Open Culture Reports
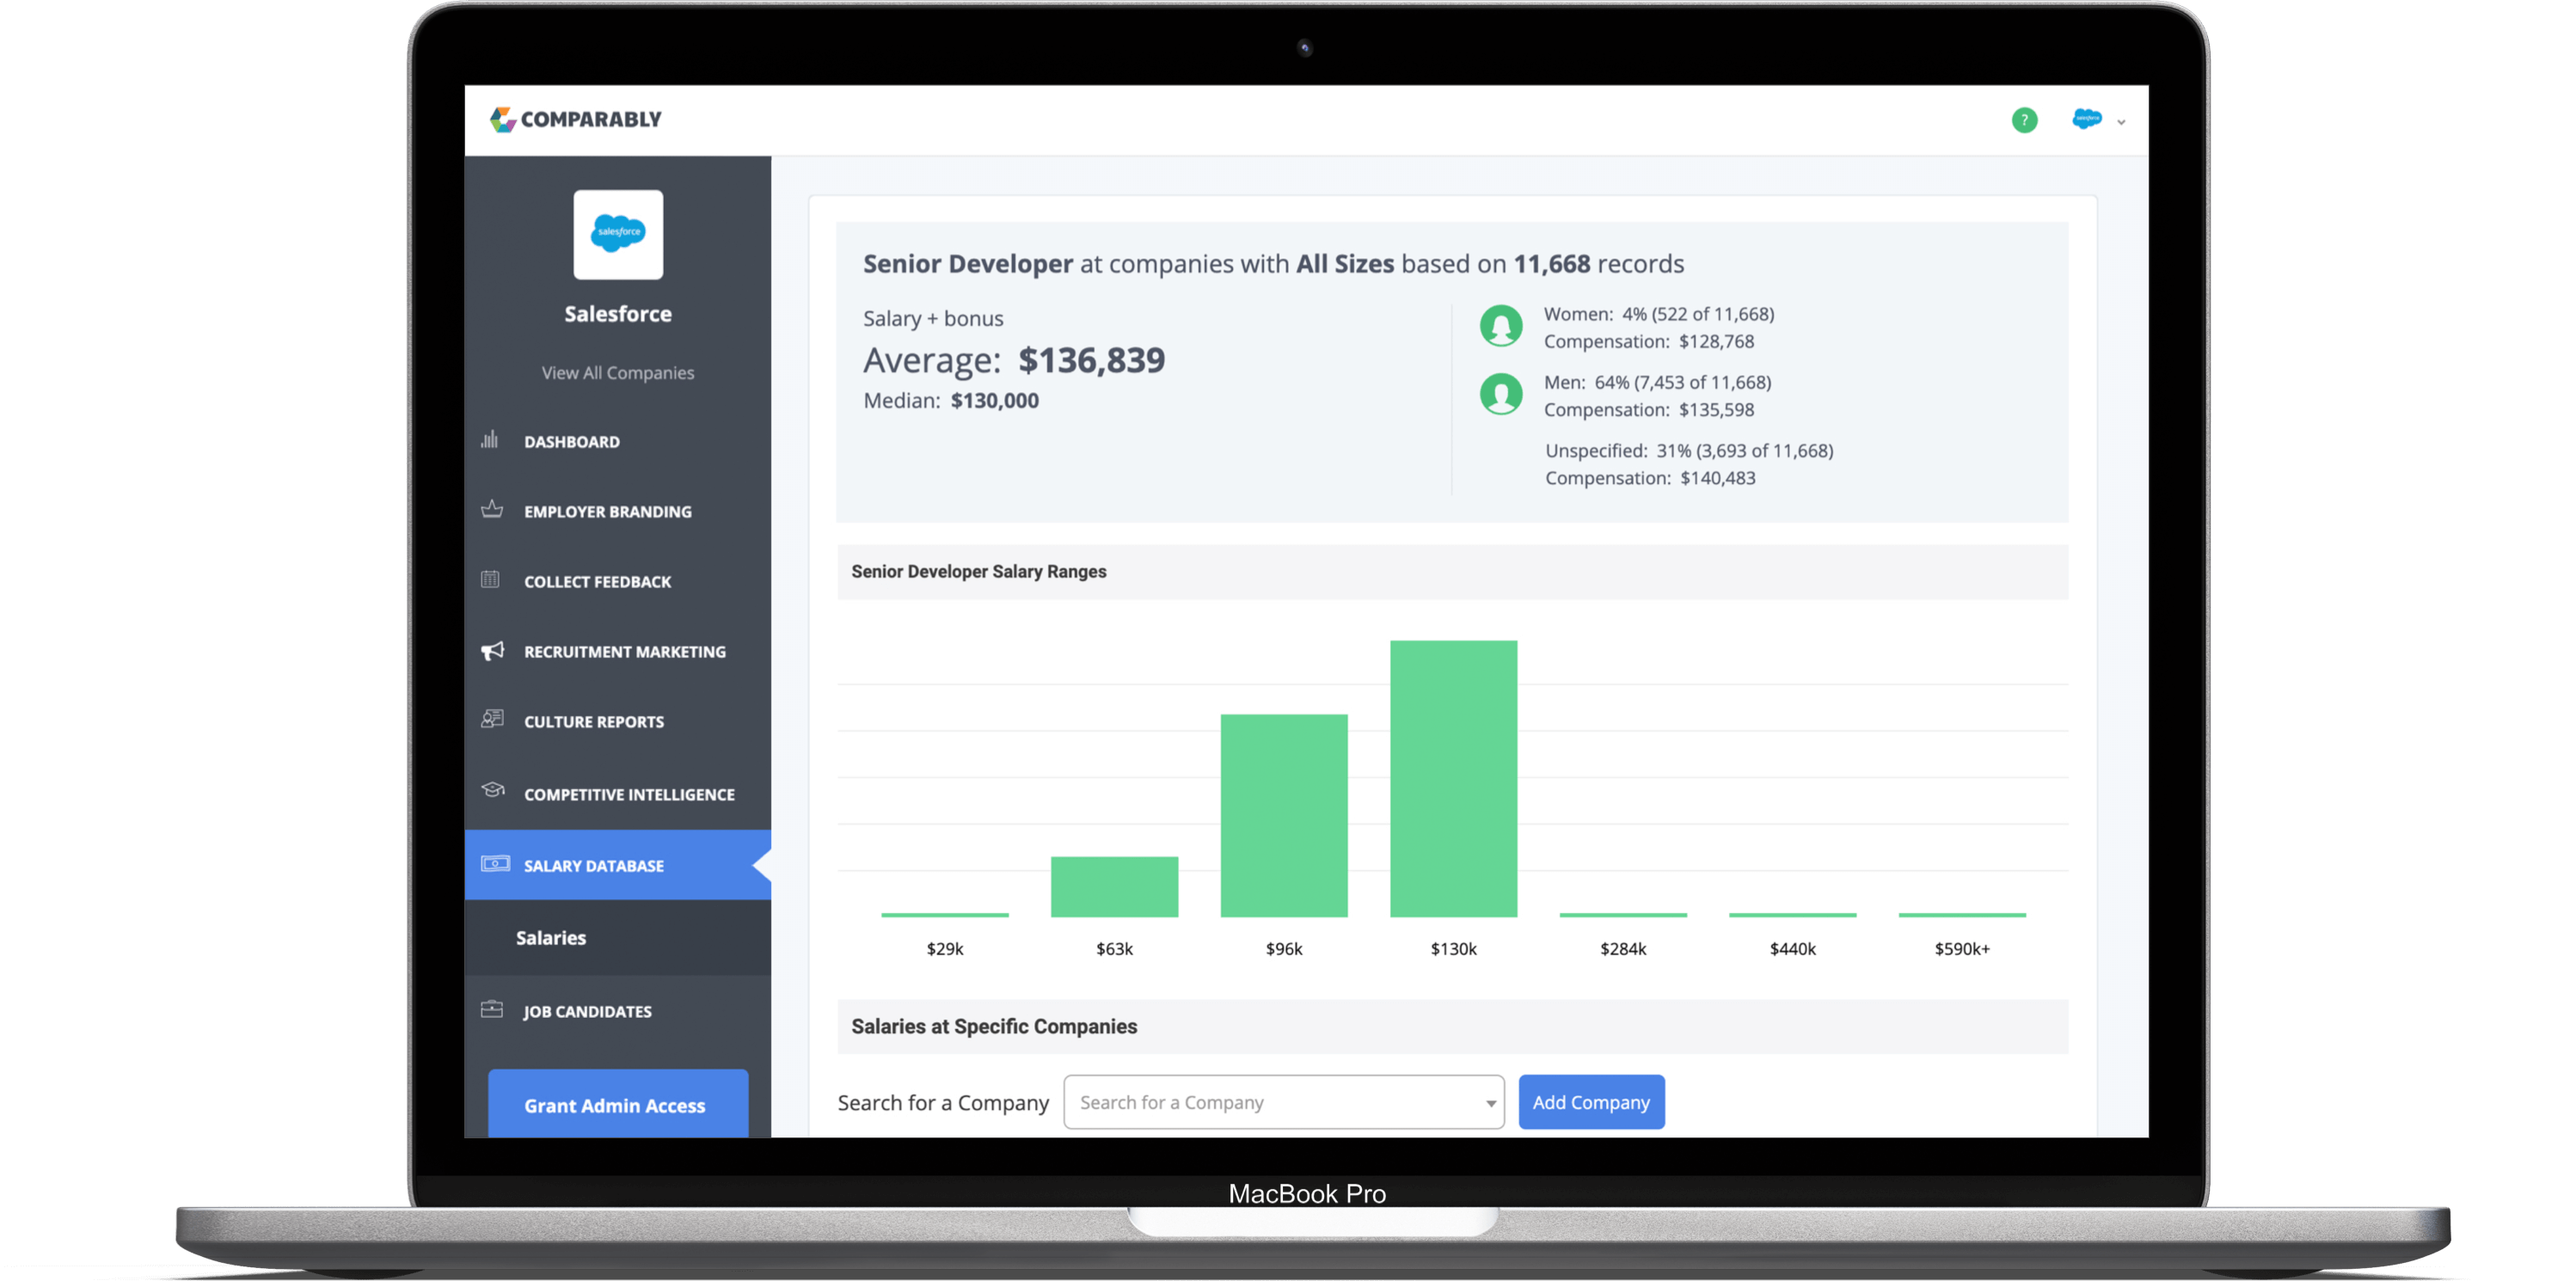2576x1281 pixels. pyautogui.click(x=592, y=721)
